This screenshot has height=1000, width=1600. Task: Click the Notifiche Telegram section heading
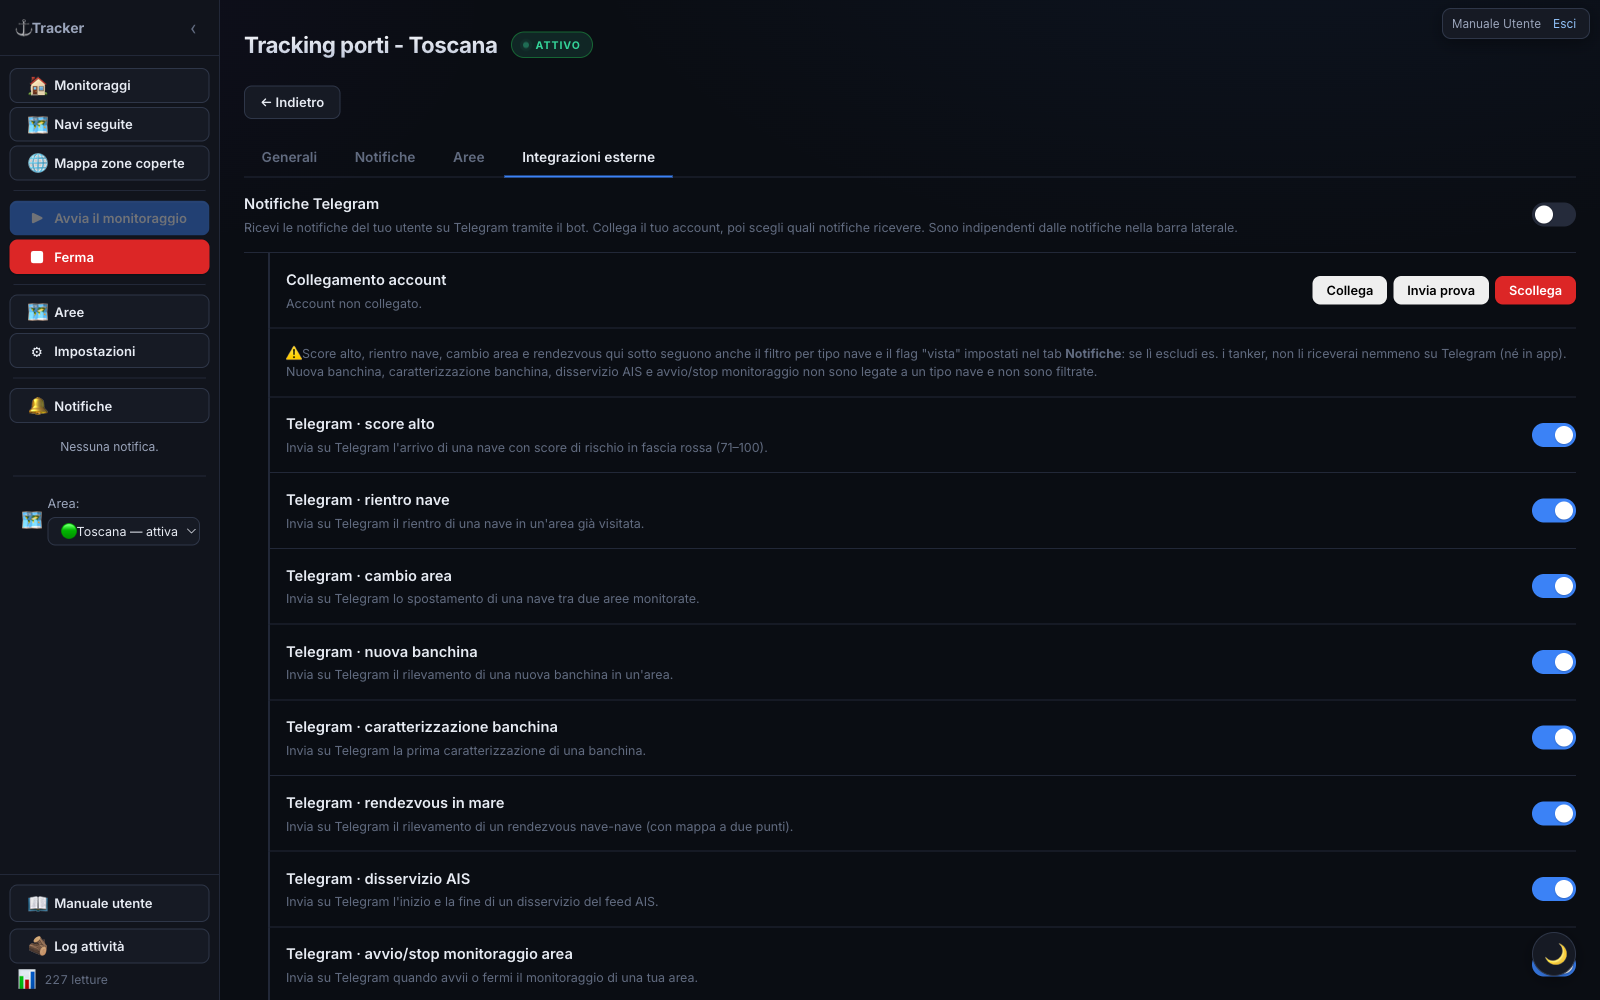(x=311, y=204)
